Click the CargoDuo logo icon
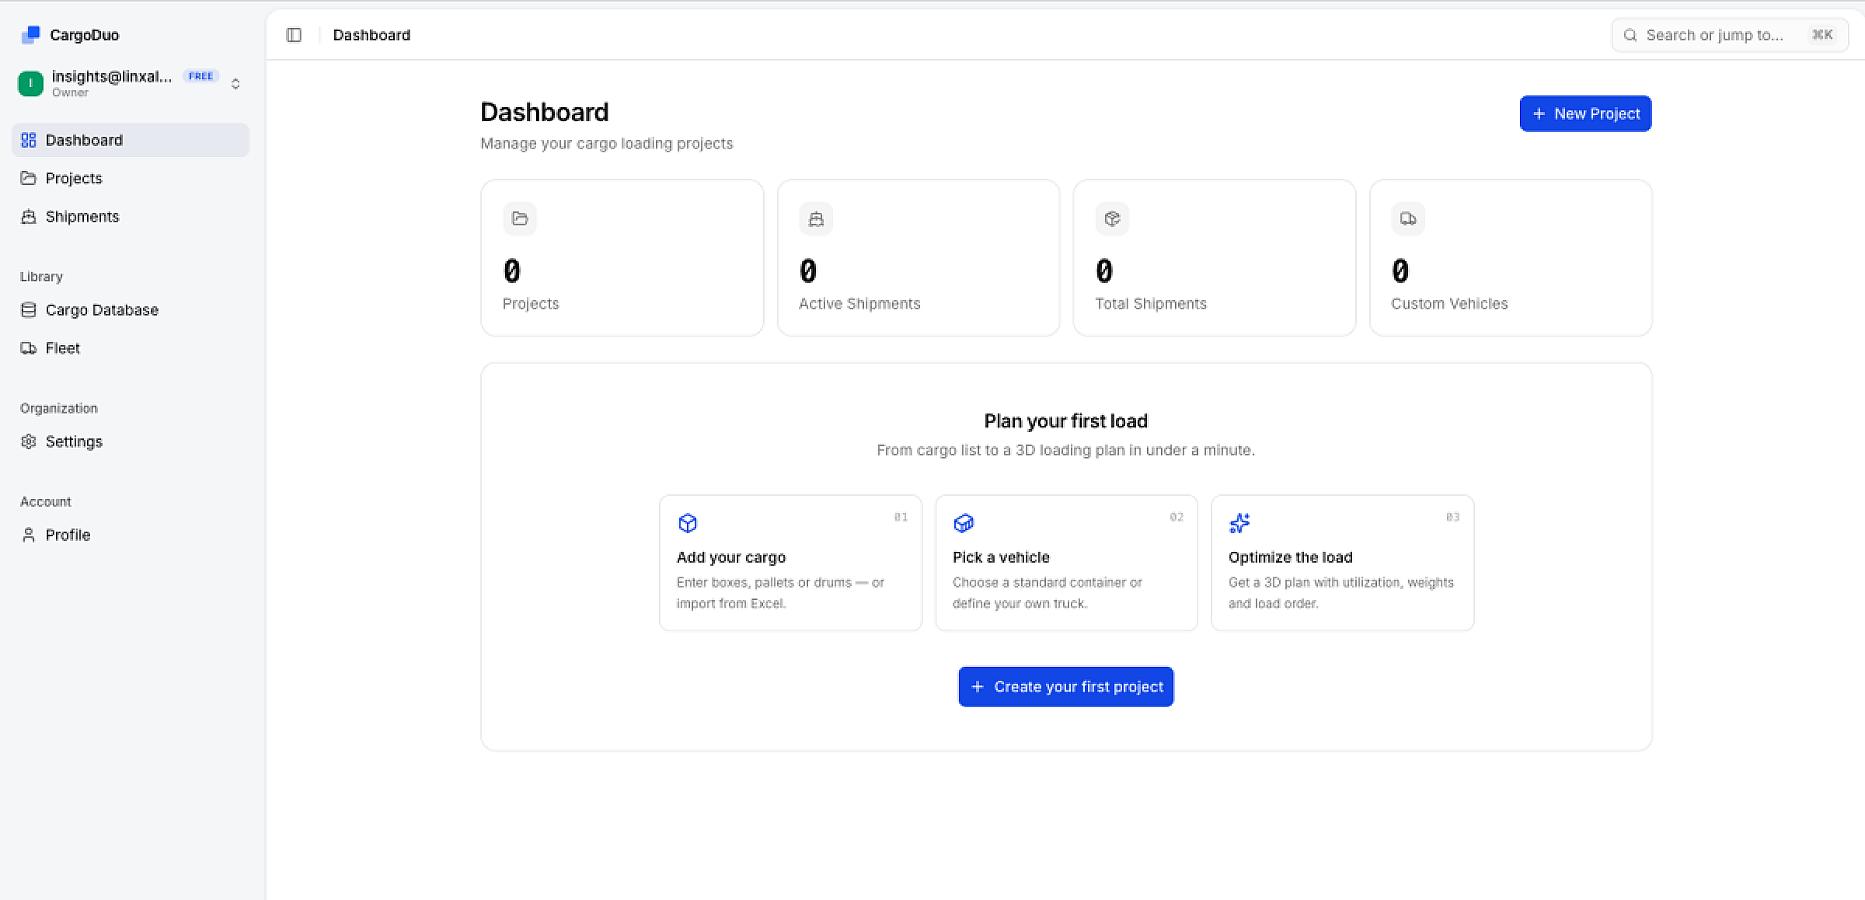The image size is (1865, 900). pyautogui.click(x=31, y=35)
